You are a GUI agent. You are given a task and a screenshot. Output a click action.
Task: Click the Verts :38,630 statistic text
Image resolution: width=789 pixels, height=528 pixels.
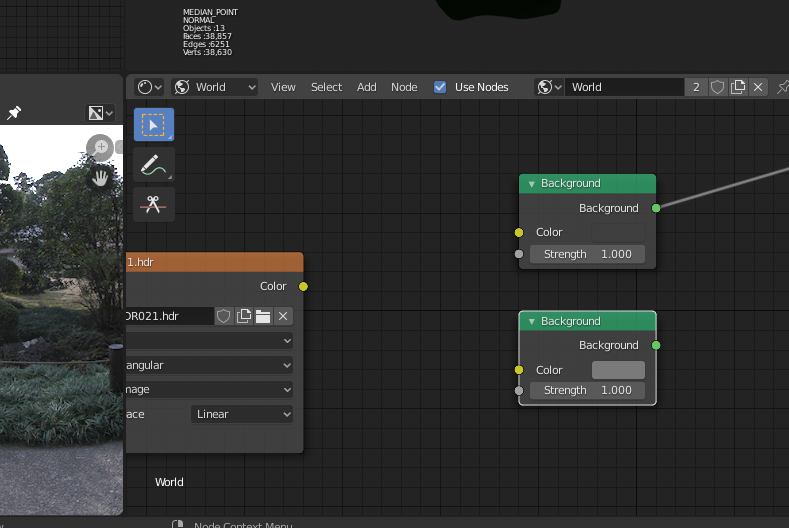(x=207, y=52)
